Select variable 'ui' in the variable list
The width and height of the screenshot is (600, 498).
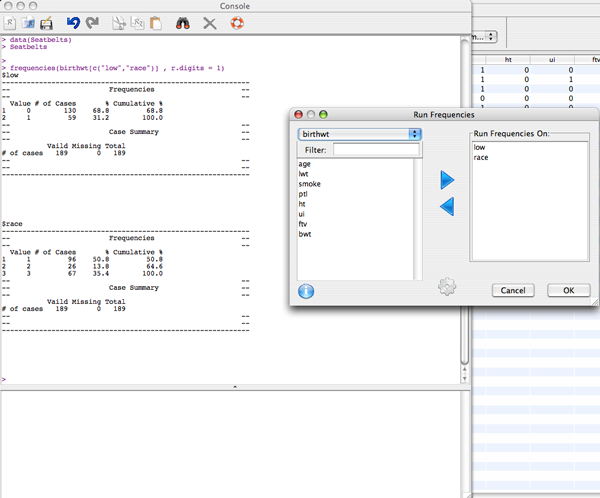pyautogui.click(x=302, y=214)
